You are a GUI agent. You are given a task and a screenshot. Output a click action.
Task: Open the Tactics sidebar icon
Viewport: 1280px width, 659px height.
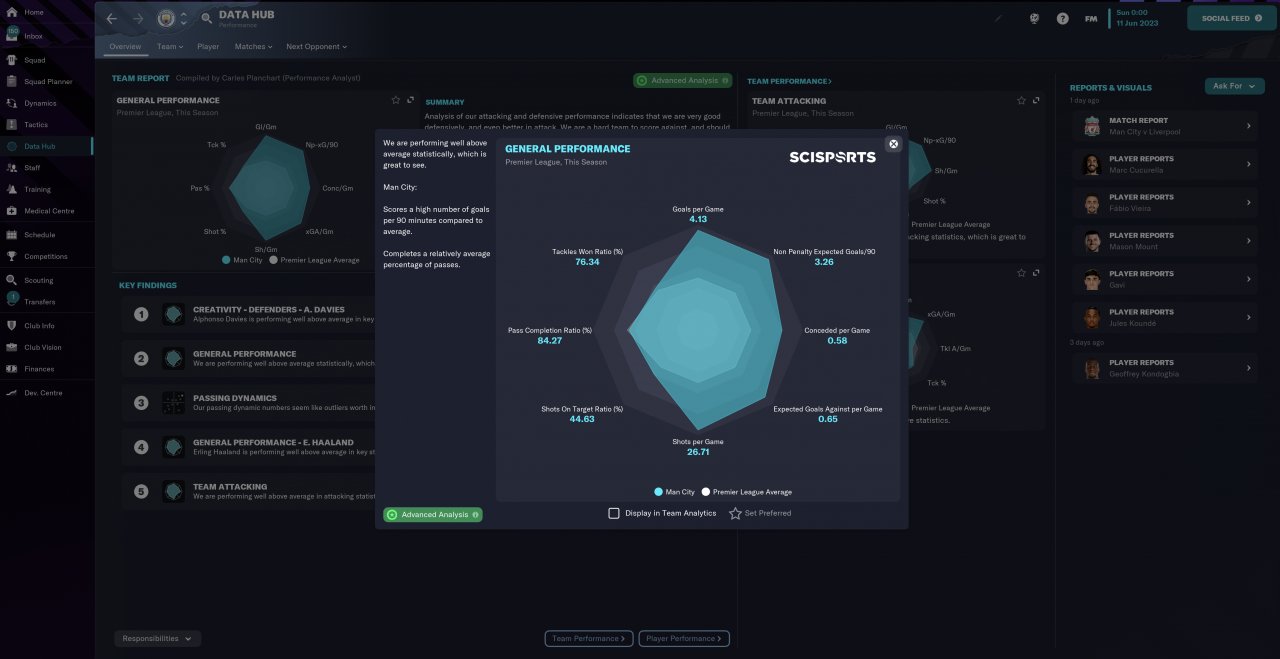click(12, 125)
